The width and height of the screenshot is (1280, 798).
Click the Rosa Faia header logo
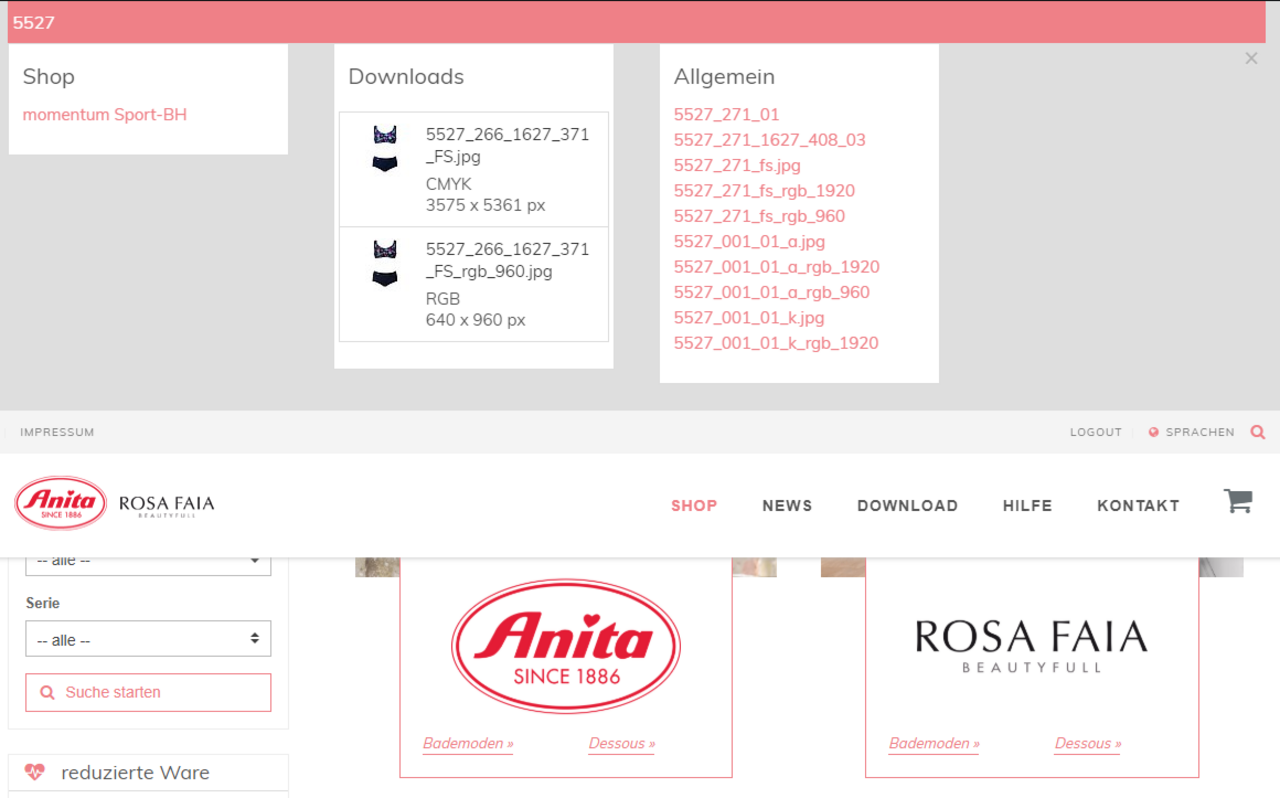point(166,505)
